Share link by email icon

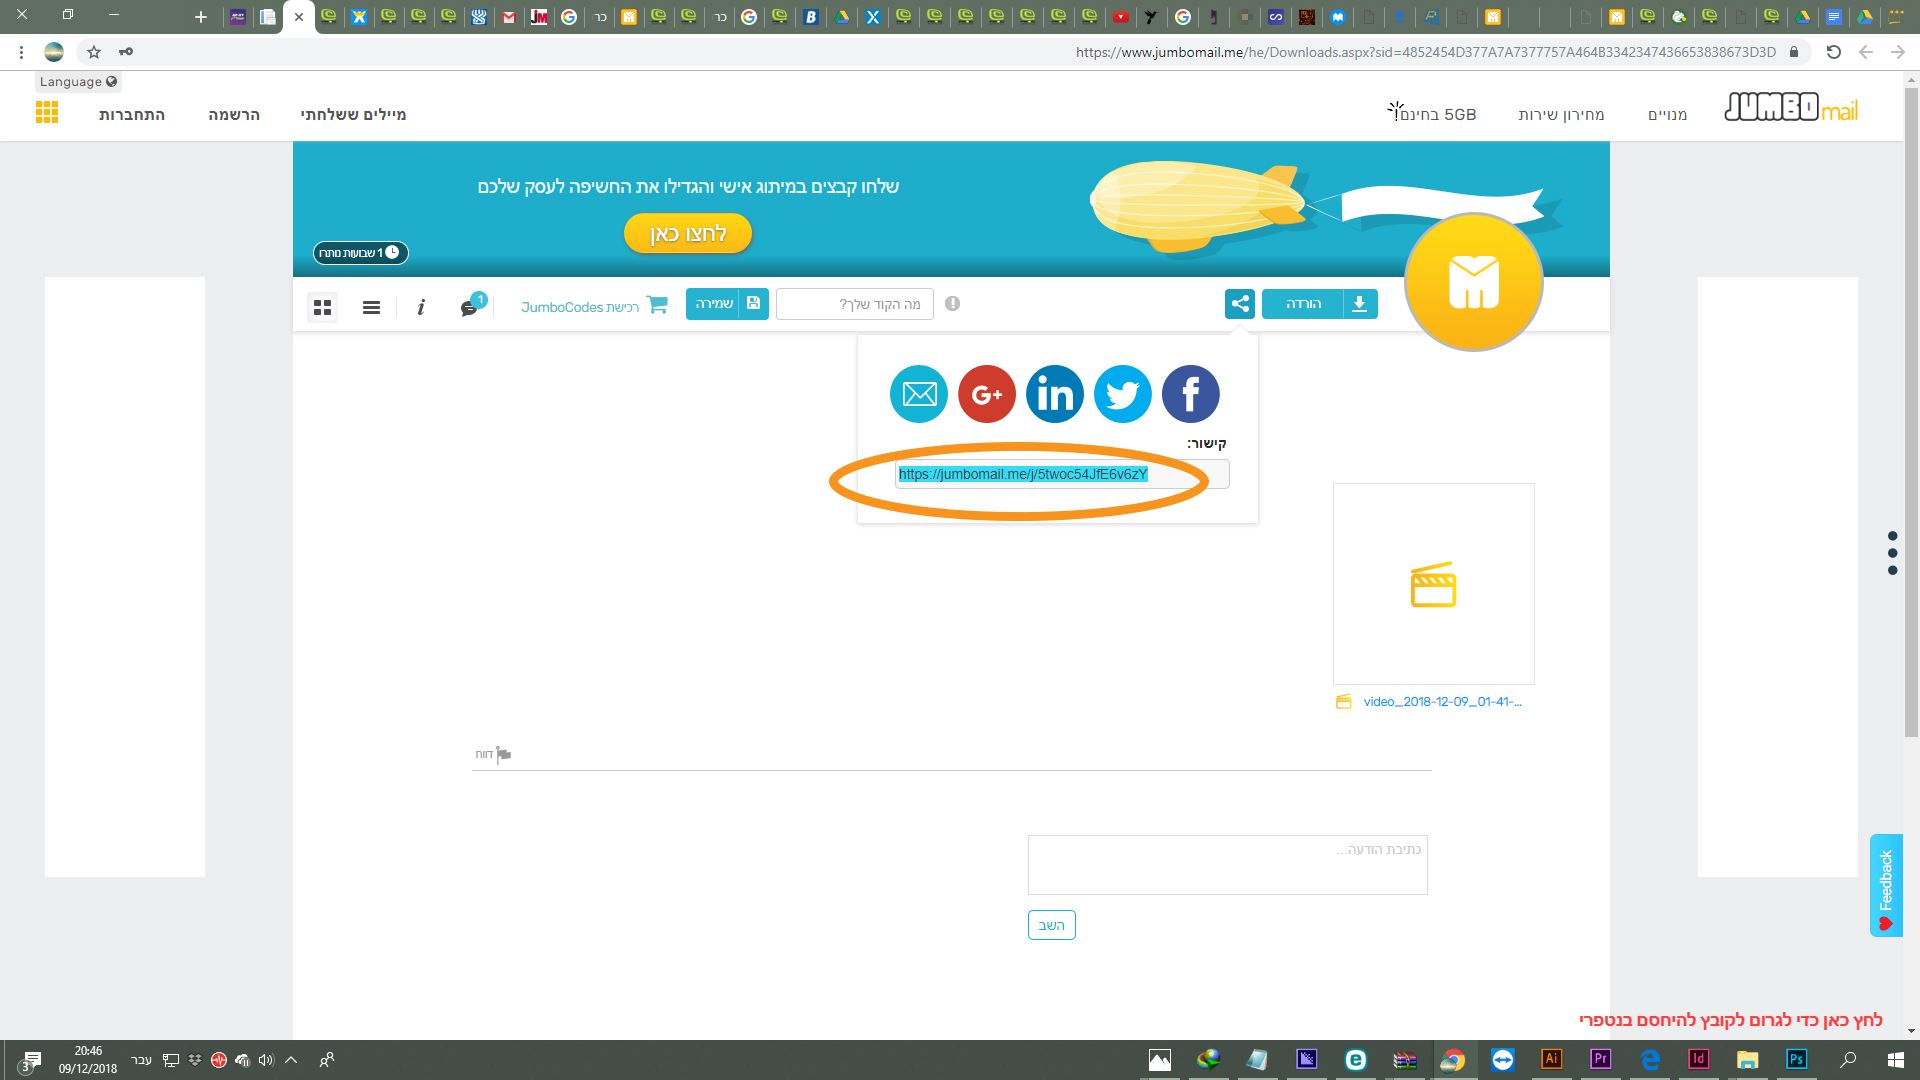click(918, 394)
